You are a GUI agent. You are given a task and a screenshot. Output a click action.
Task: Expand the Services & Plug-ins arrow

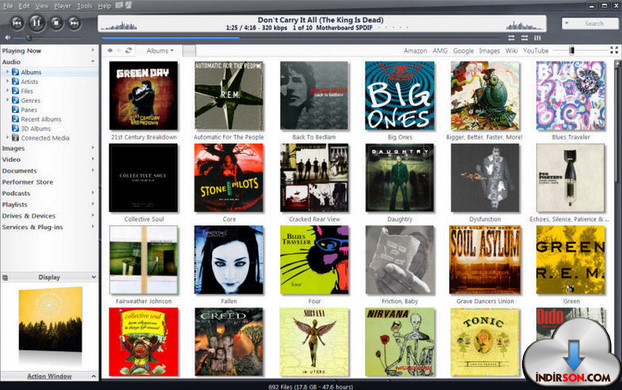point(93,227)
